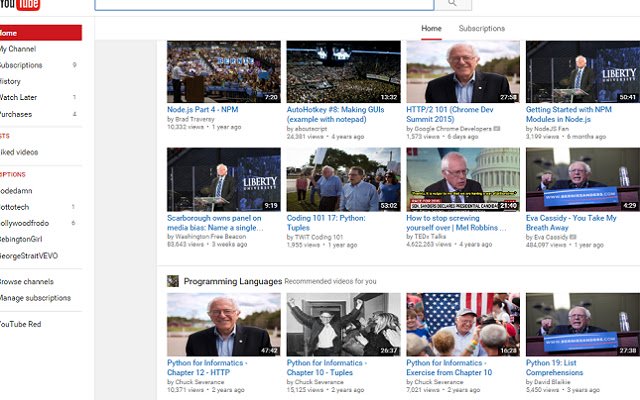Click Python 19: List Comprehensions title

(554, 367)
